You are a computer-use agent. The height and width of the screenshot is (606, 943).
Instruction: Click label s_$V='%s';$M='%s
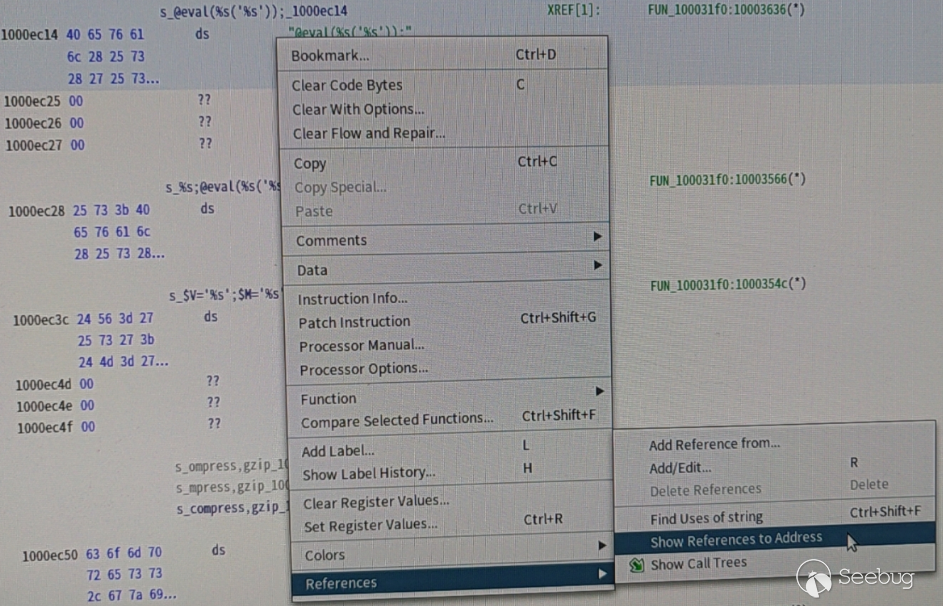(224, 295)
